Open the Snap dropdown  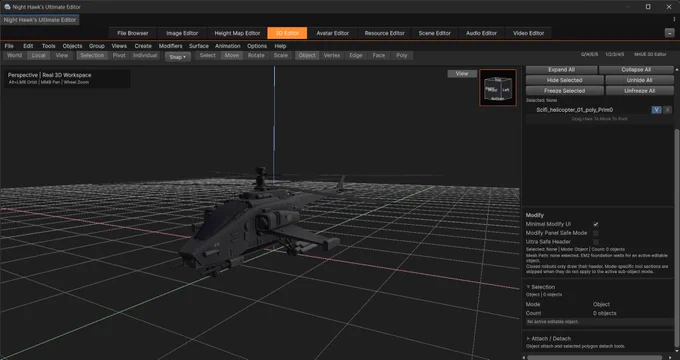(178, 57)
